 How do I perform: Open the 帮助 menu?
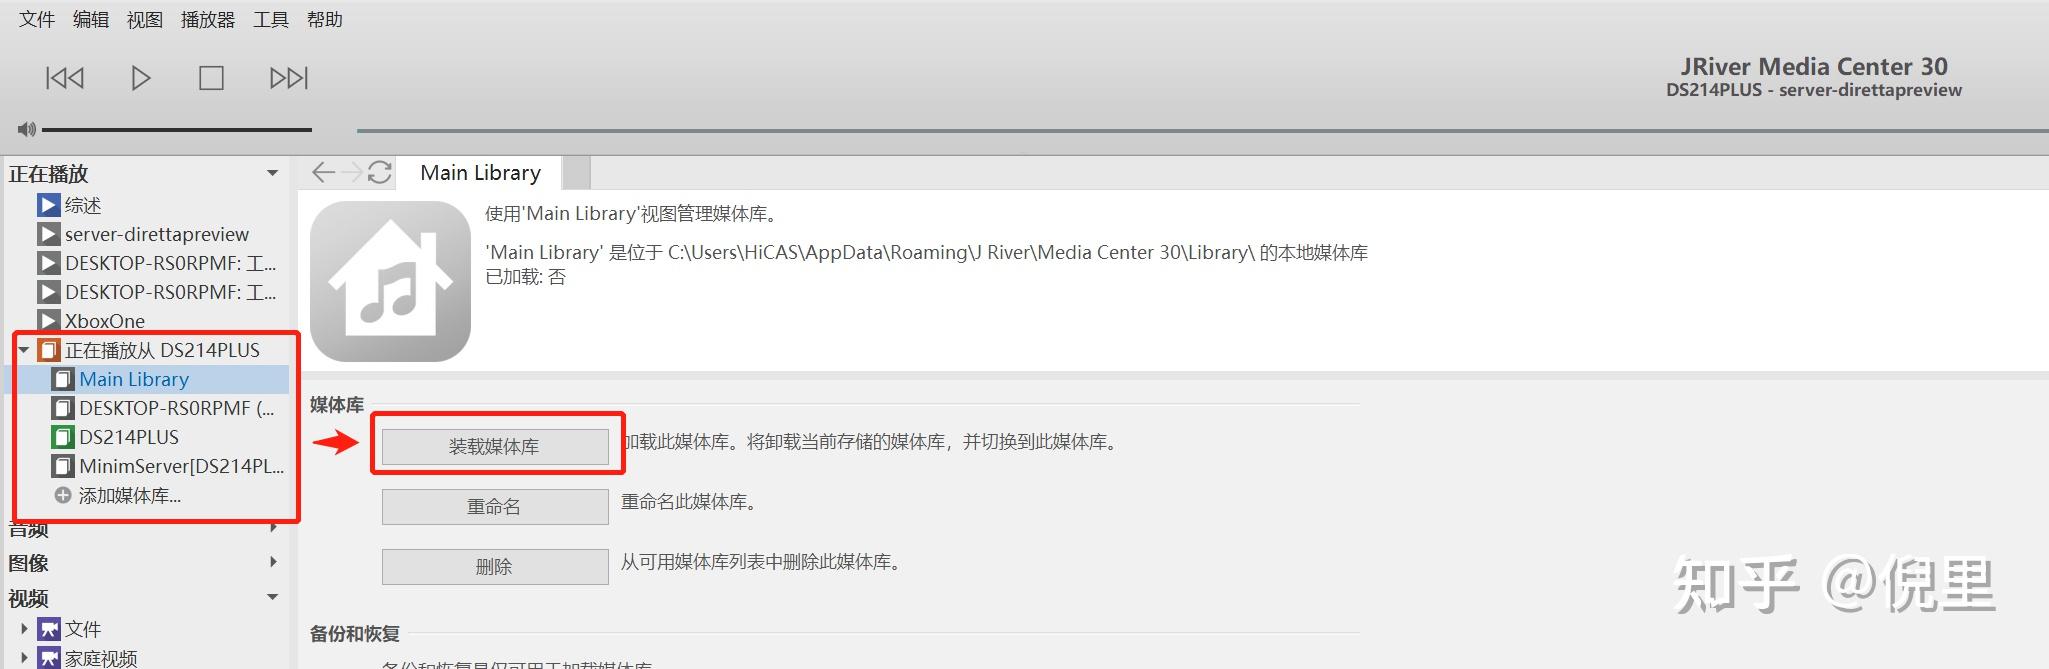325,19
